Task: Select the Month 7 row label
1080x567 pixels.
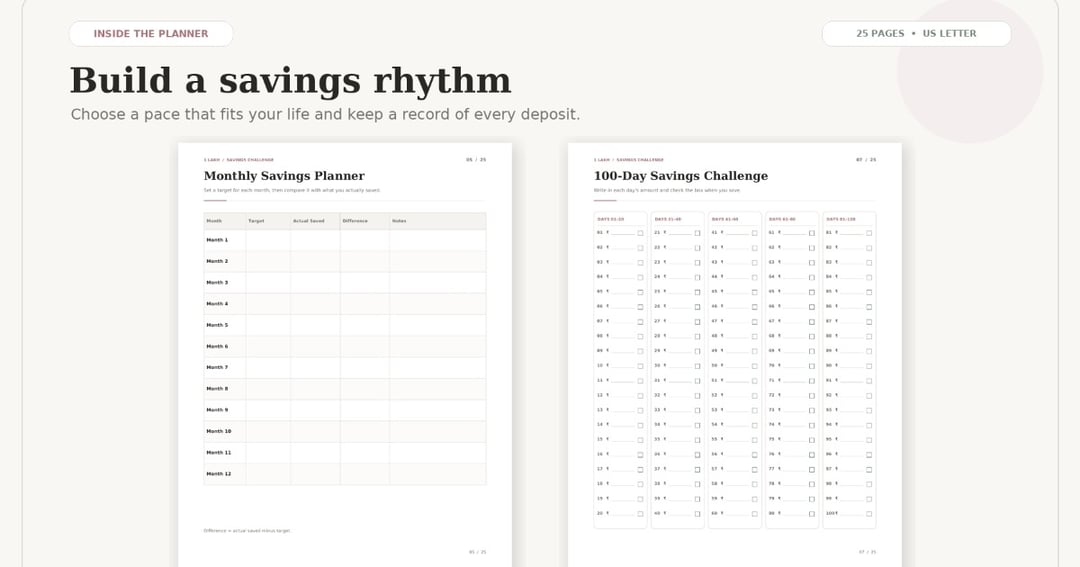Action: coord(217,367)
